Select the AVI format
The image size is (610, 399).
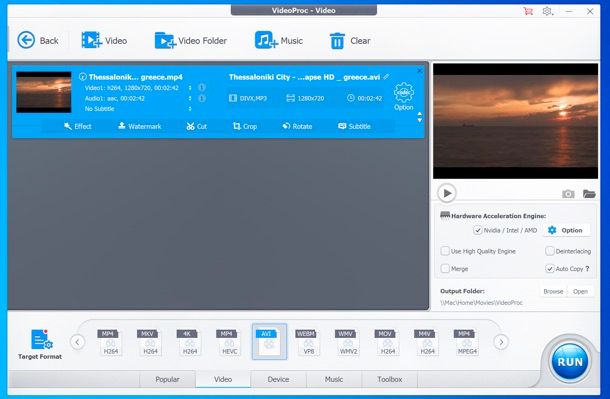tap(269, 341)
